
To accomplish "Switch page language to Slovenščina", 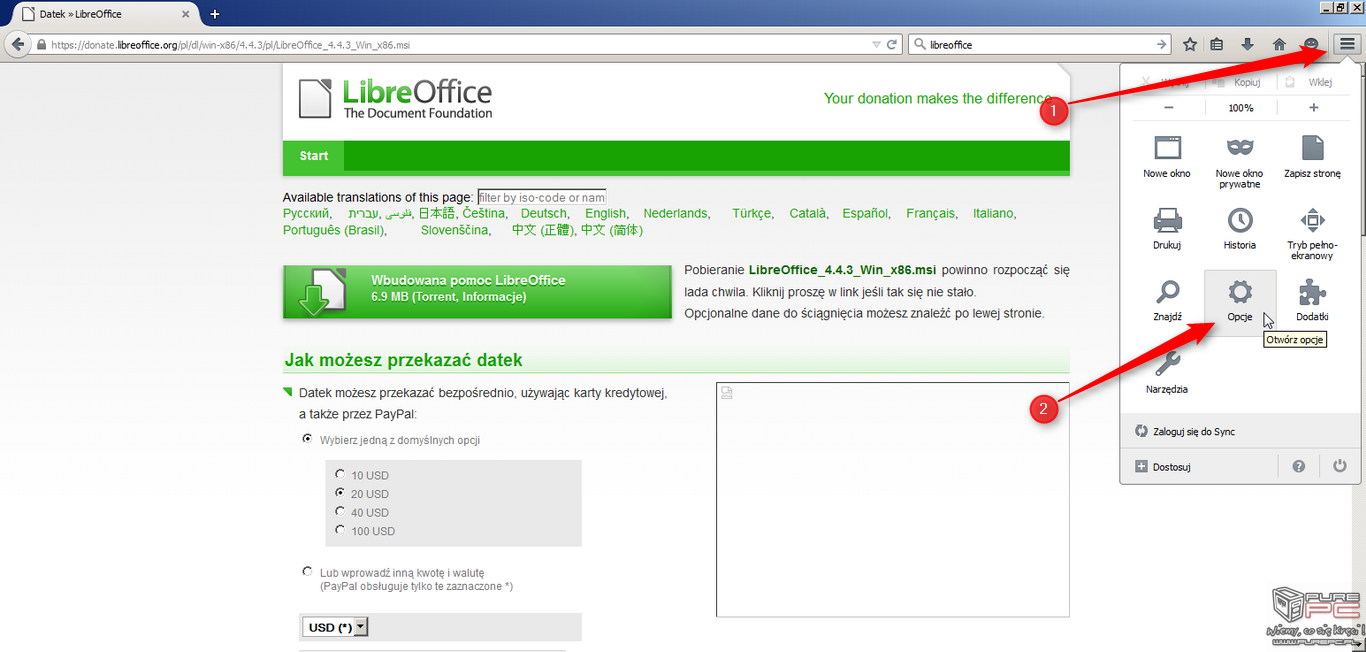I will click(454, 231).
